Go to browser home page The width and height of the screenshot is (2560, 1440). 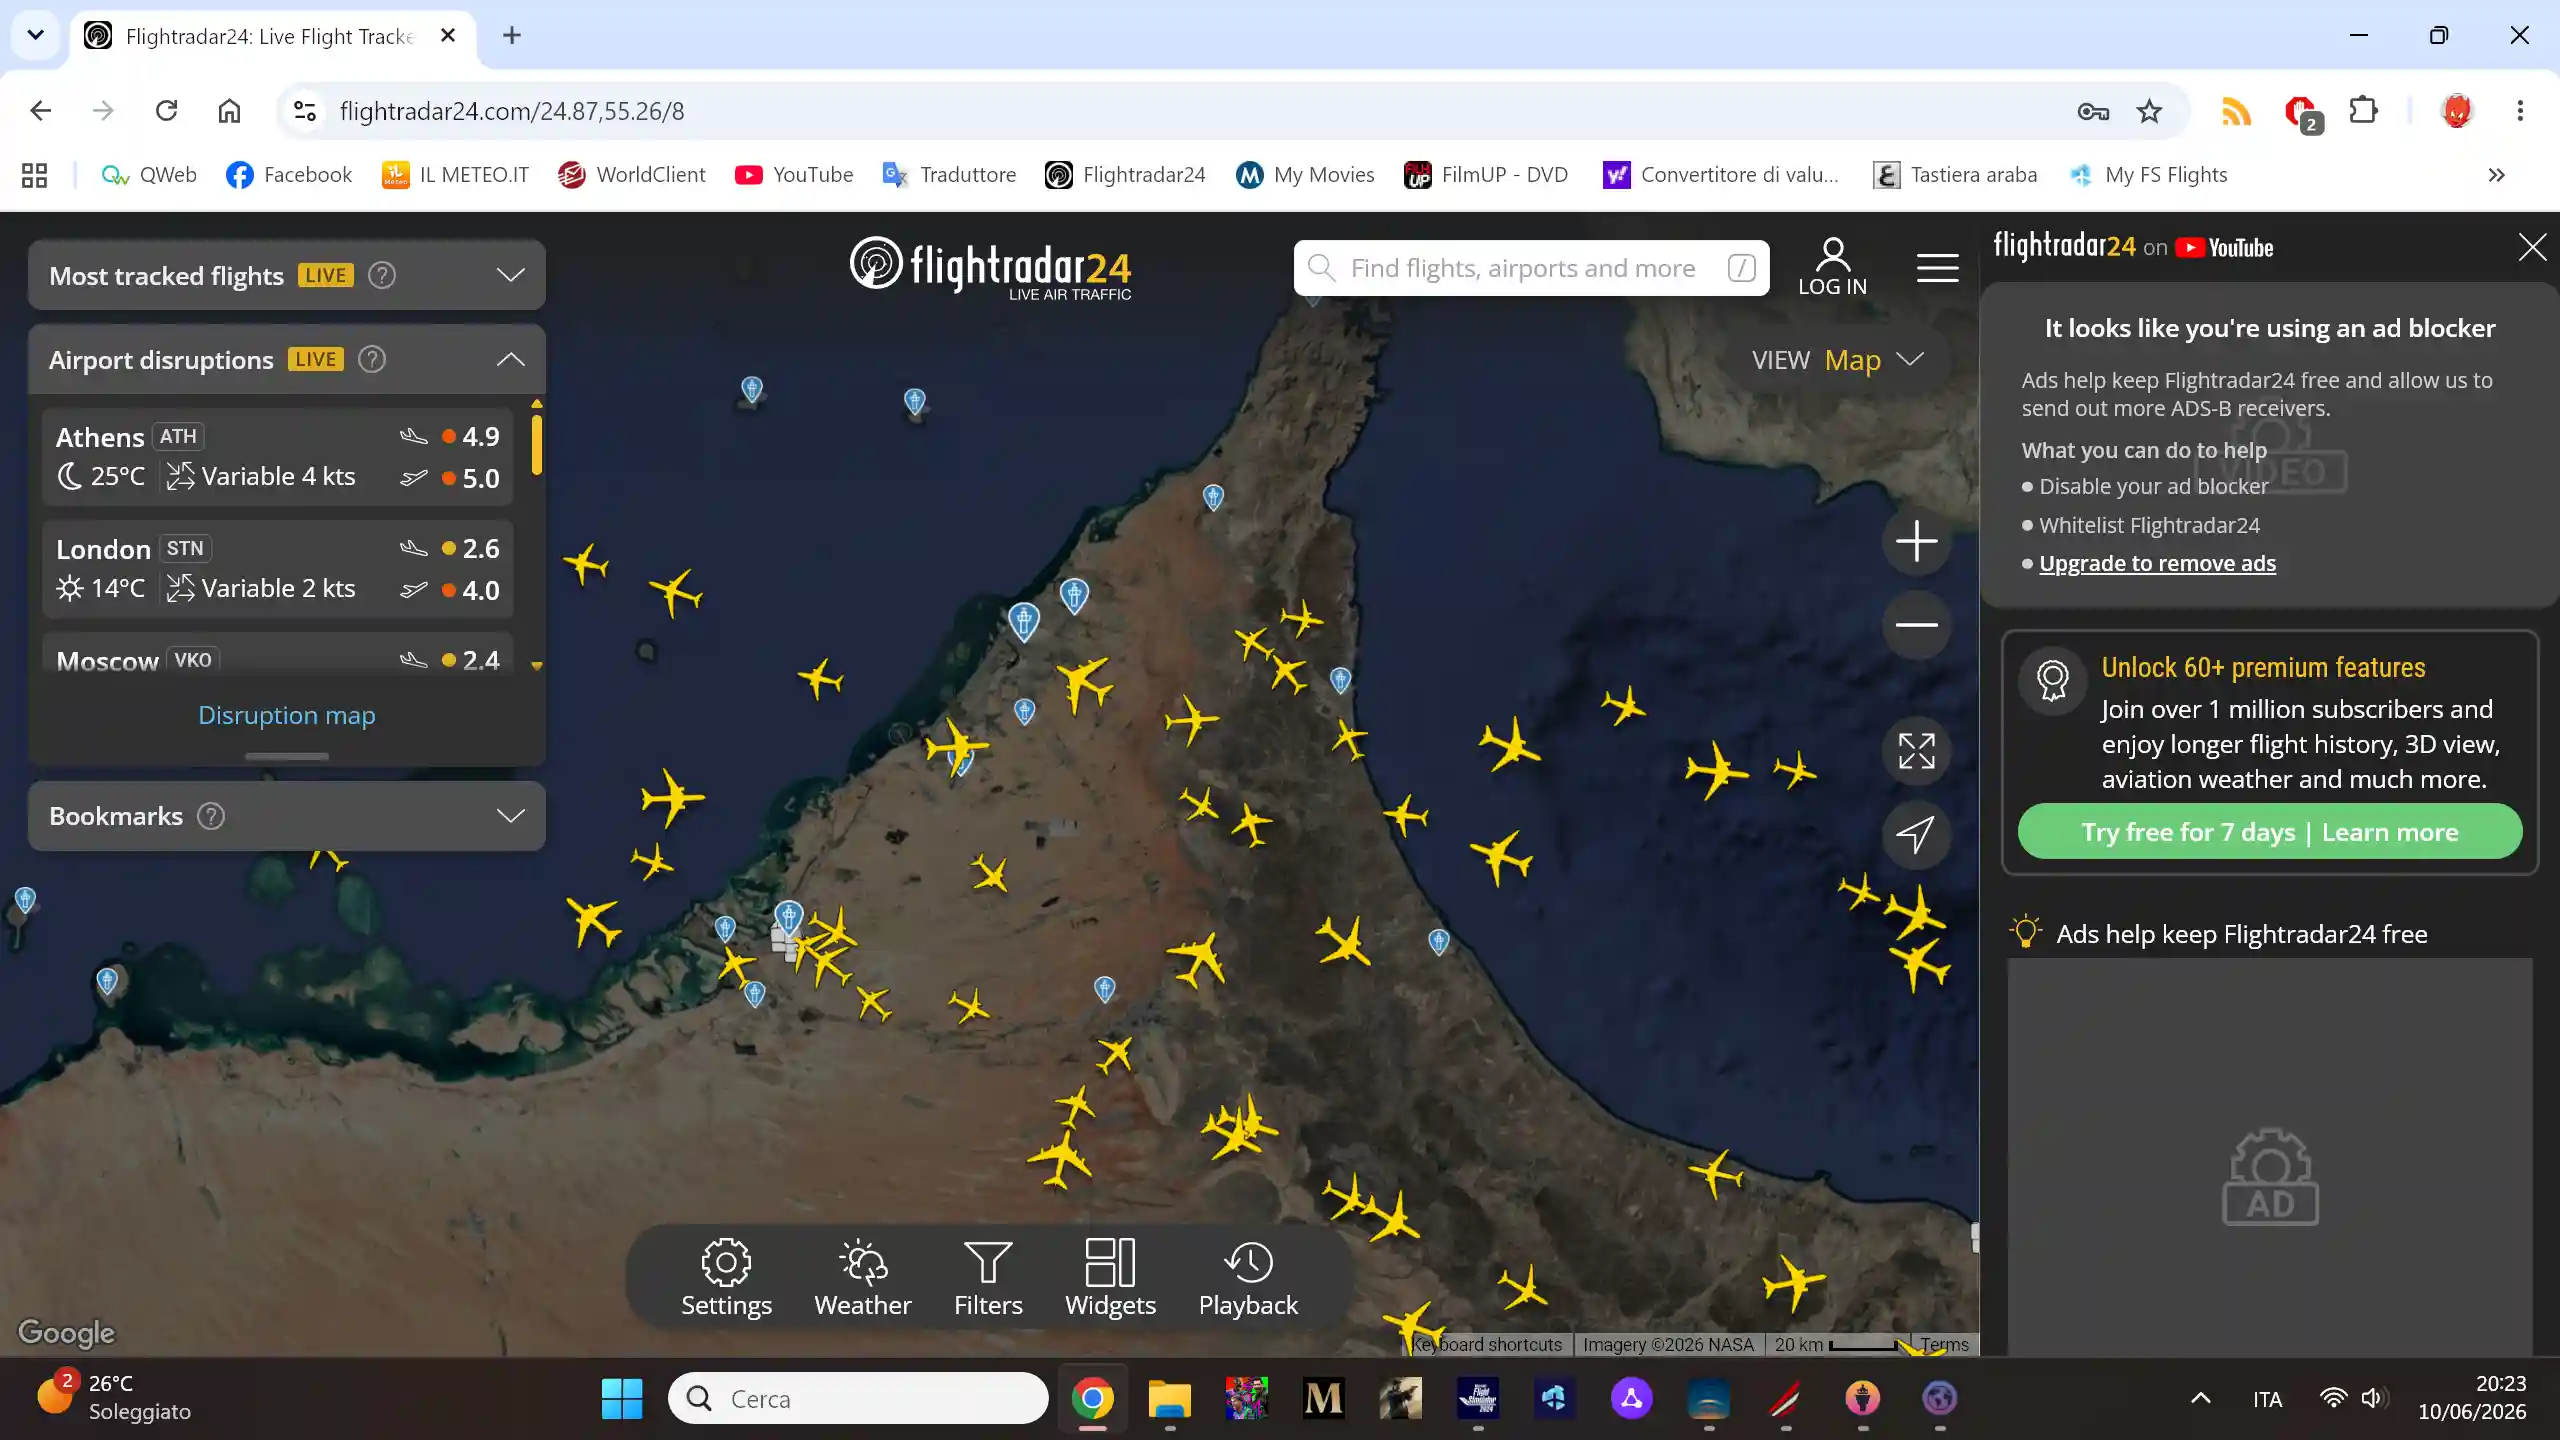(229, 111)
